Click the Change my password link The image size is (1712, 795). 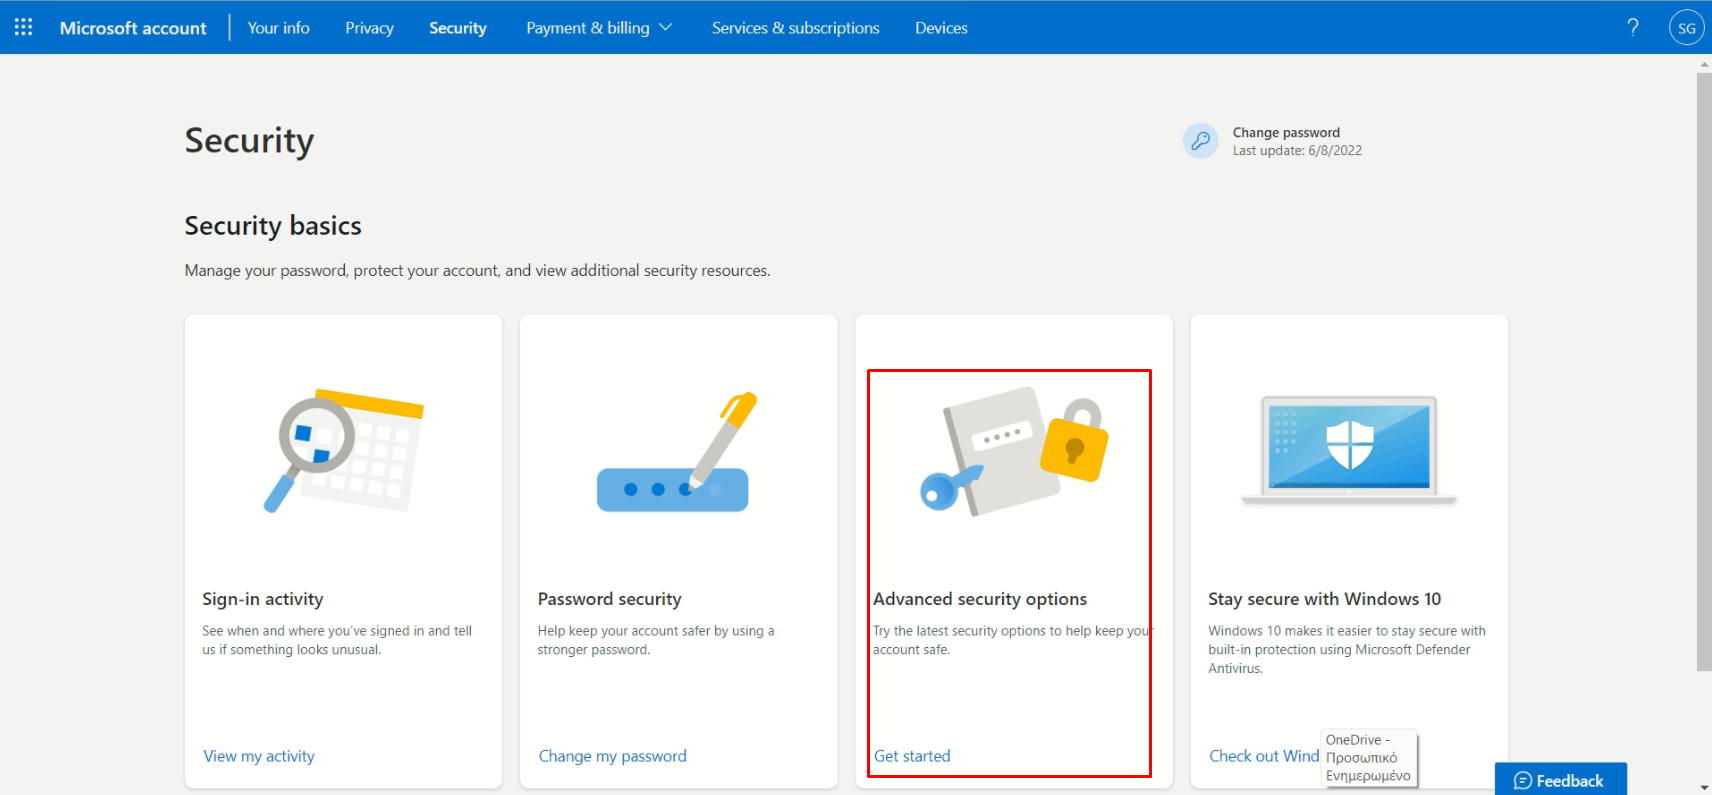[613, 756]
